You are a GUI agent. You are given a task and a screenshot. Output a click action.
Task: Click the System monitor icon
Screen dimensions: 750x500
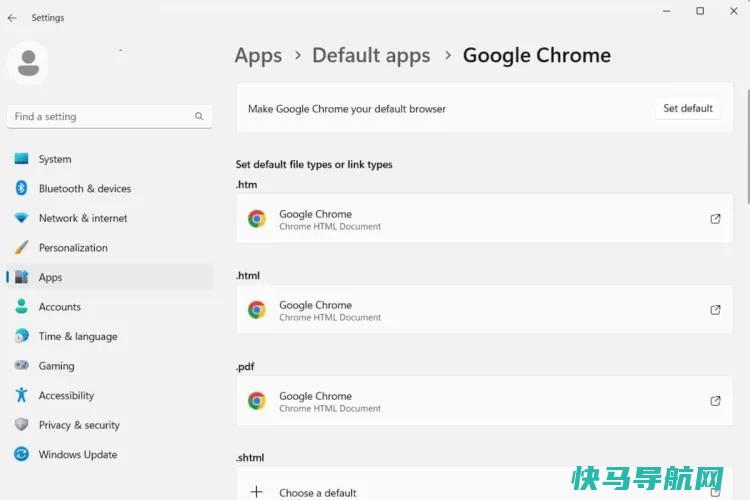(22, 158)
